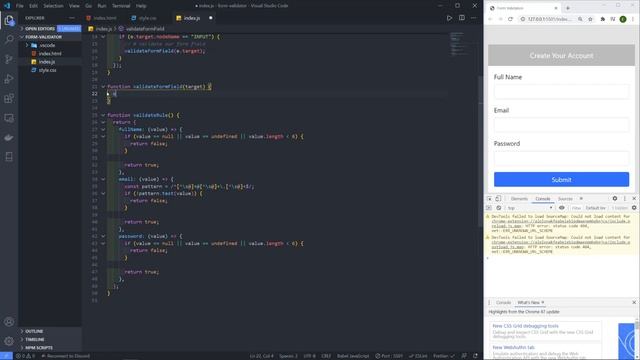The height and width of the screenshot is (360, 640).
Task: Open the errors and warnings status item
Action: click(25, 356)
